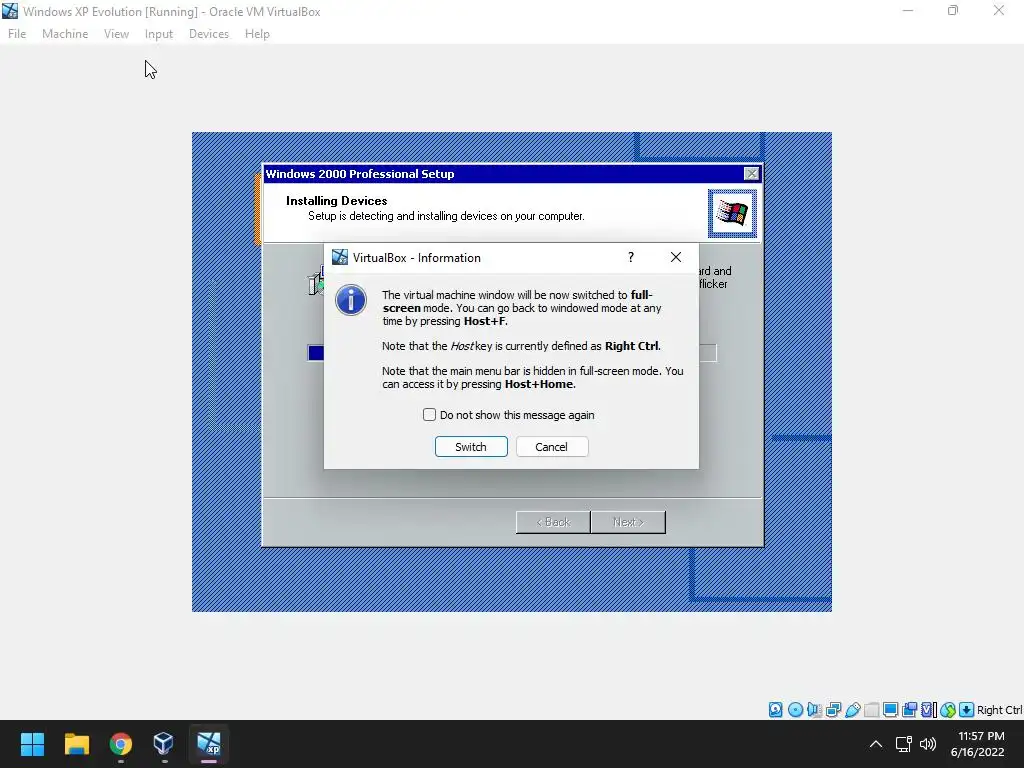Click the network icon in system tray
Image resolution: width=1024 pixels, height=768 pixels.
tap(904, 744)
